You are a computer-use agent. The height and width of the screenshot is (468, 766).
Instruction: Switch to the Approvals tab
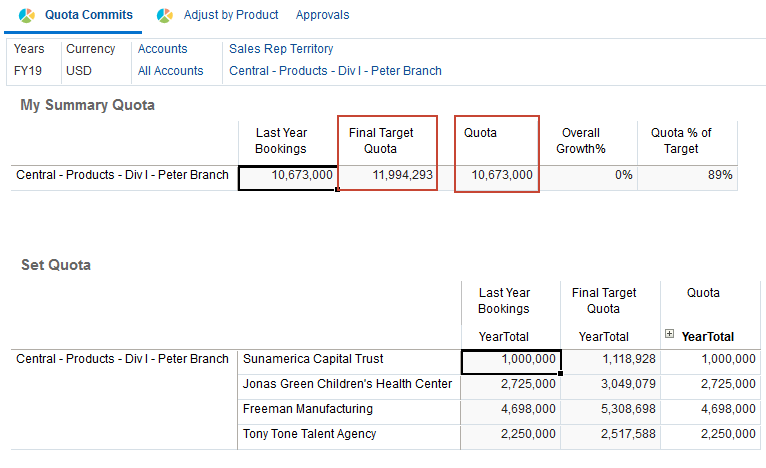click(x=322, y=15)
